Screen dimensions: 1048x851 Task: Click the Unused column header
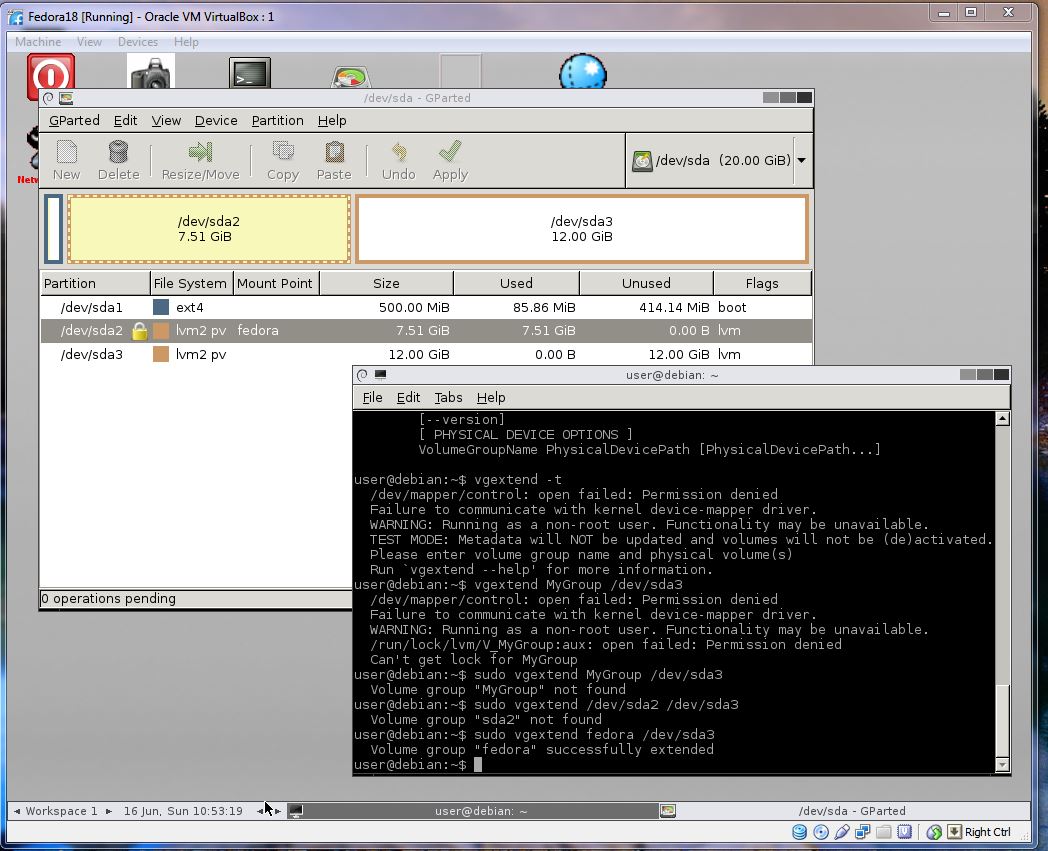646,283
